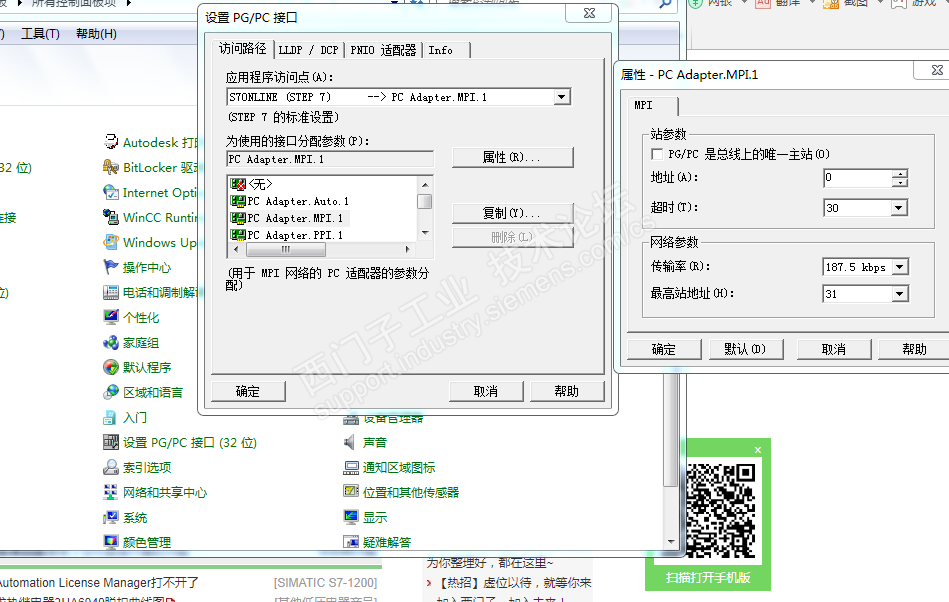Click 帮助 in 属性 PC Adapter dialog
Viewport: 949px width, 602px height.
point(915,349)
